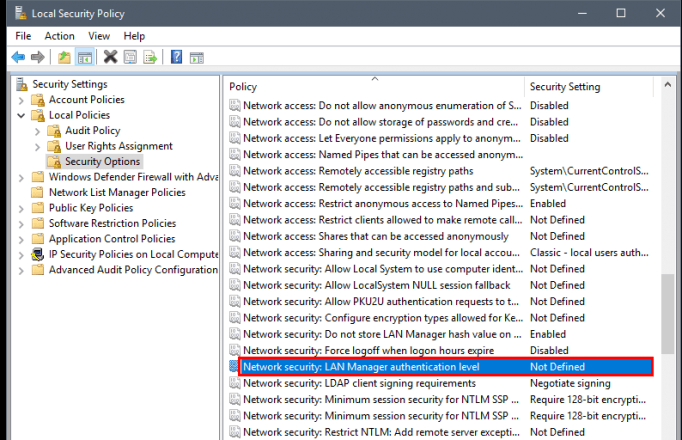Go up one level with folder icon
This screenshot has height=440, width=682.
point(64,57)
